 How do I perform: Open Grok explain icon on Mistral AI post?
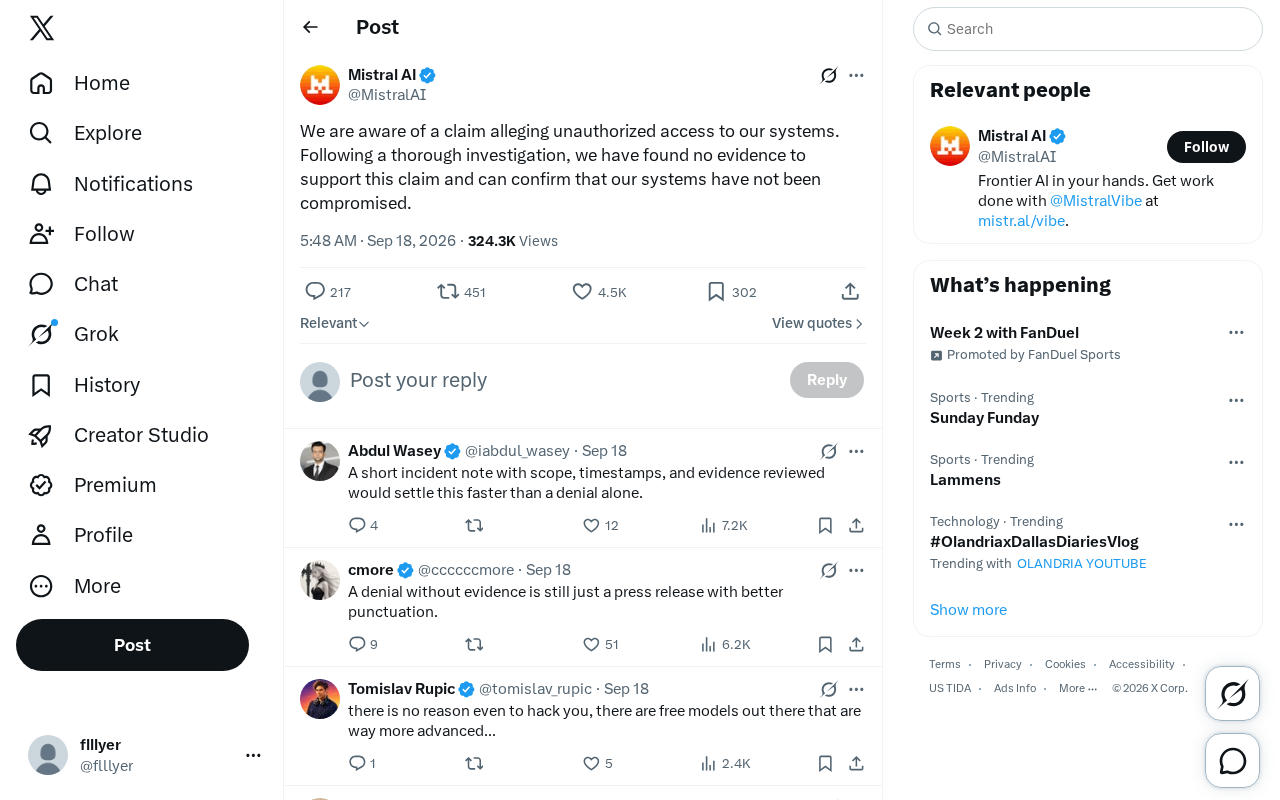pos(829,75)
